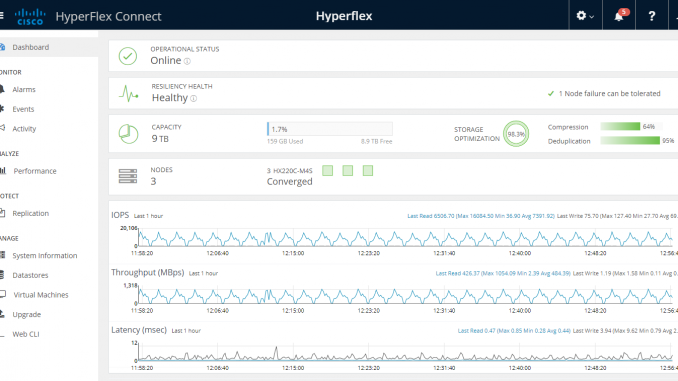Image resolution: width=678 pixels, height=381 pixels.
Task: Open the help question mark icon
Action: 652,16
